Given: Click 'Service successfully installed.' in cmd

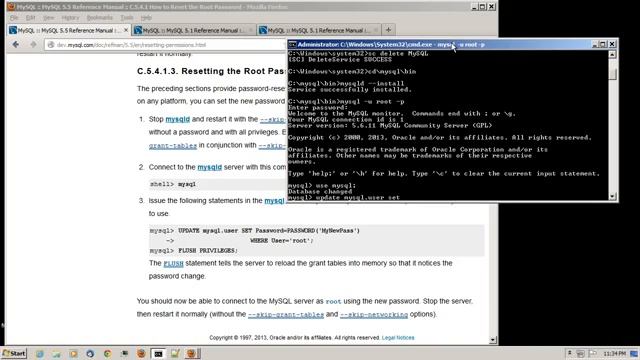Looking at the screenshot, I should pyautogui.click(x=350, y=89).
